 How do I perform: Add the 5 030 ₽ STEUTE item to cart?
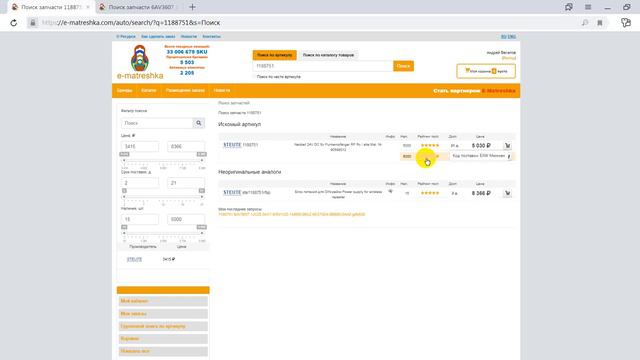507,146
